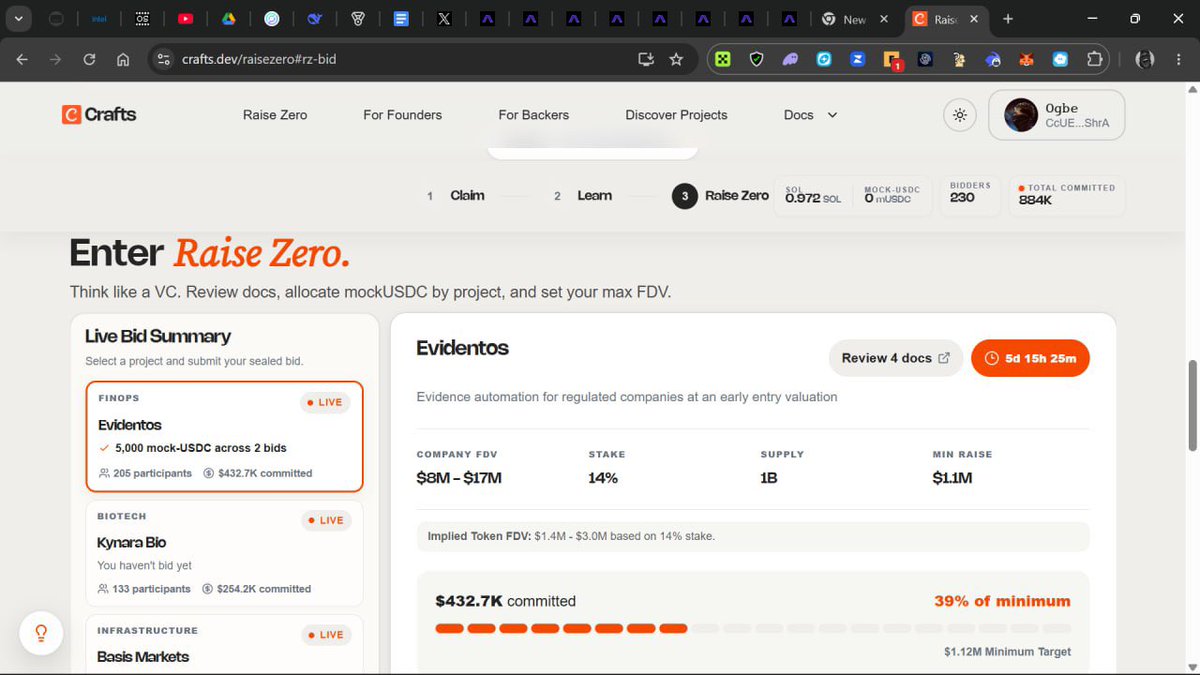The height and width of the screenshot is (675, 1200).
Task: Click 205 participants on Evidentos card
Action: [x=145, y=473]
